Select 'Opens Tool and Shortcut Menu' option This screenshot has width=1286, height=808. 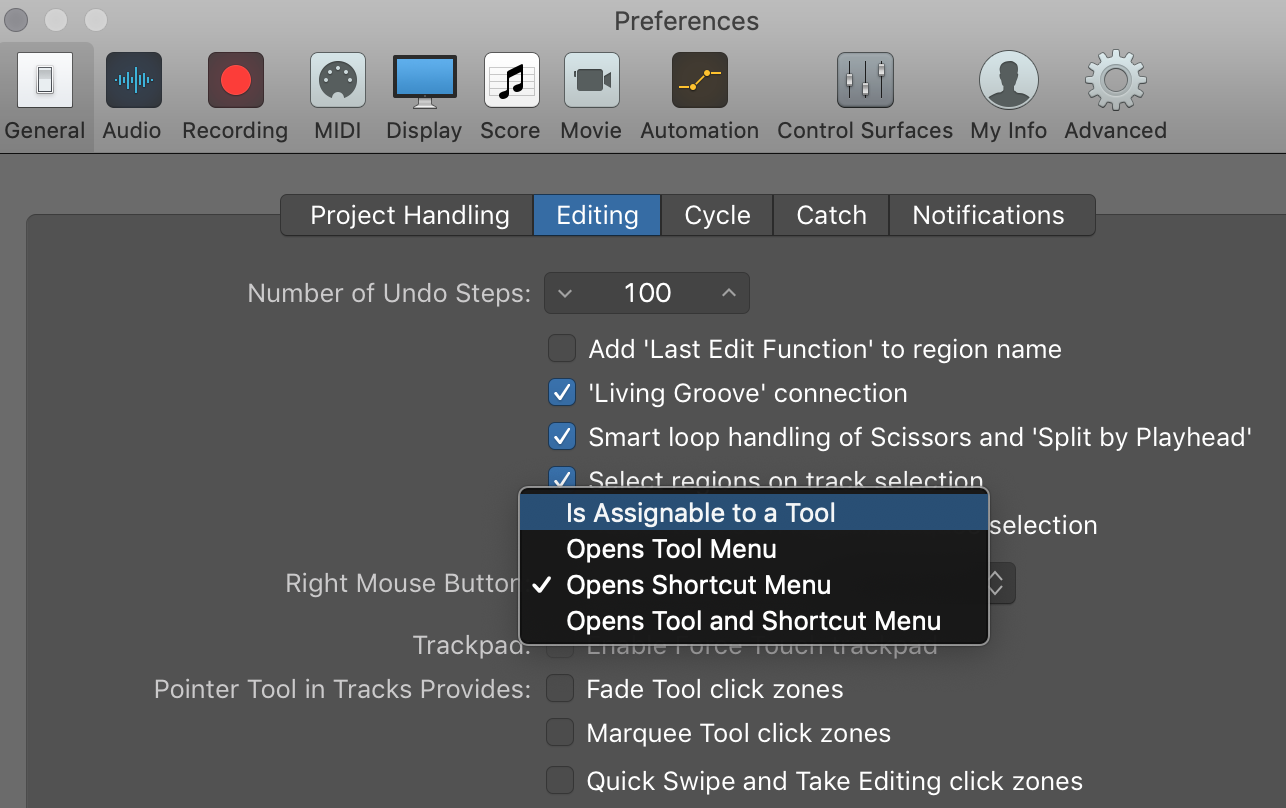(753, 621)
